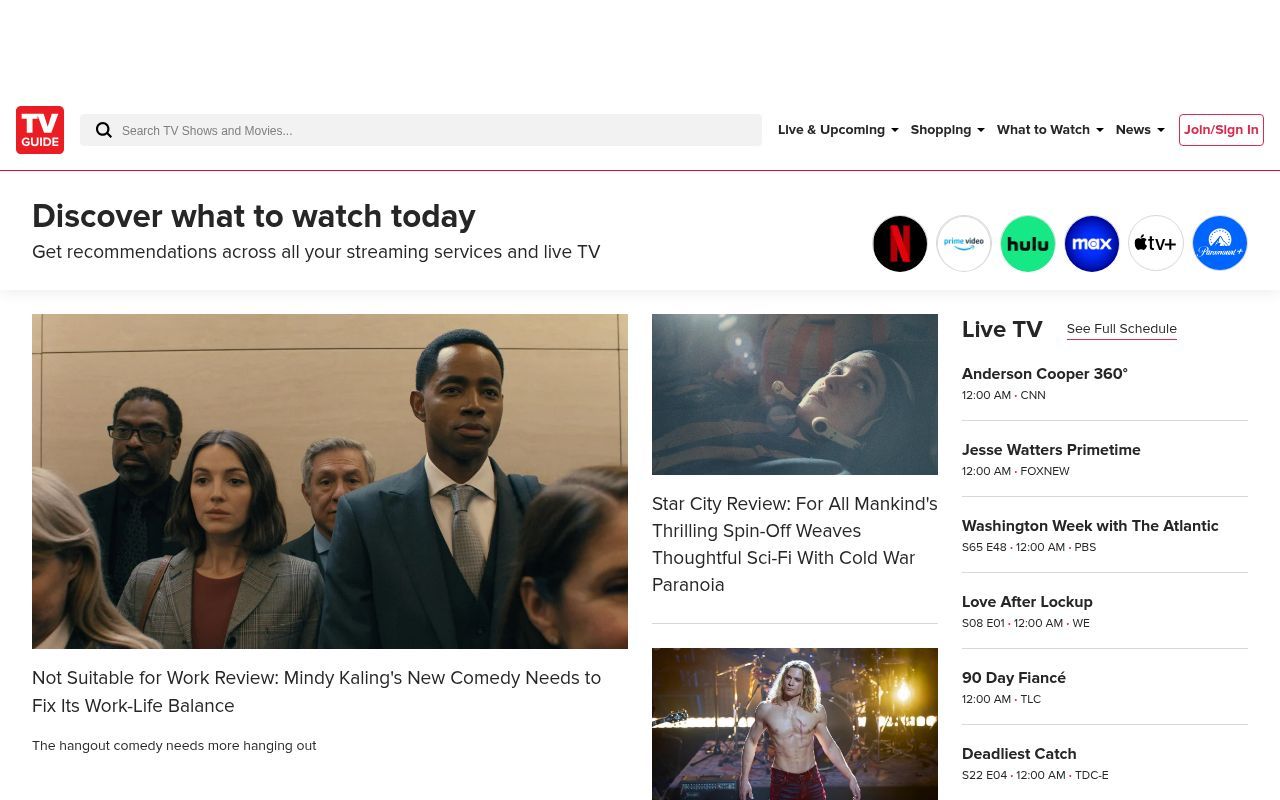Click the '12:00 AM · CNN' listing details
The height and width of the screenshot is (800, 1280).
pyautogui.click(x=1004, y=396)
